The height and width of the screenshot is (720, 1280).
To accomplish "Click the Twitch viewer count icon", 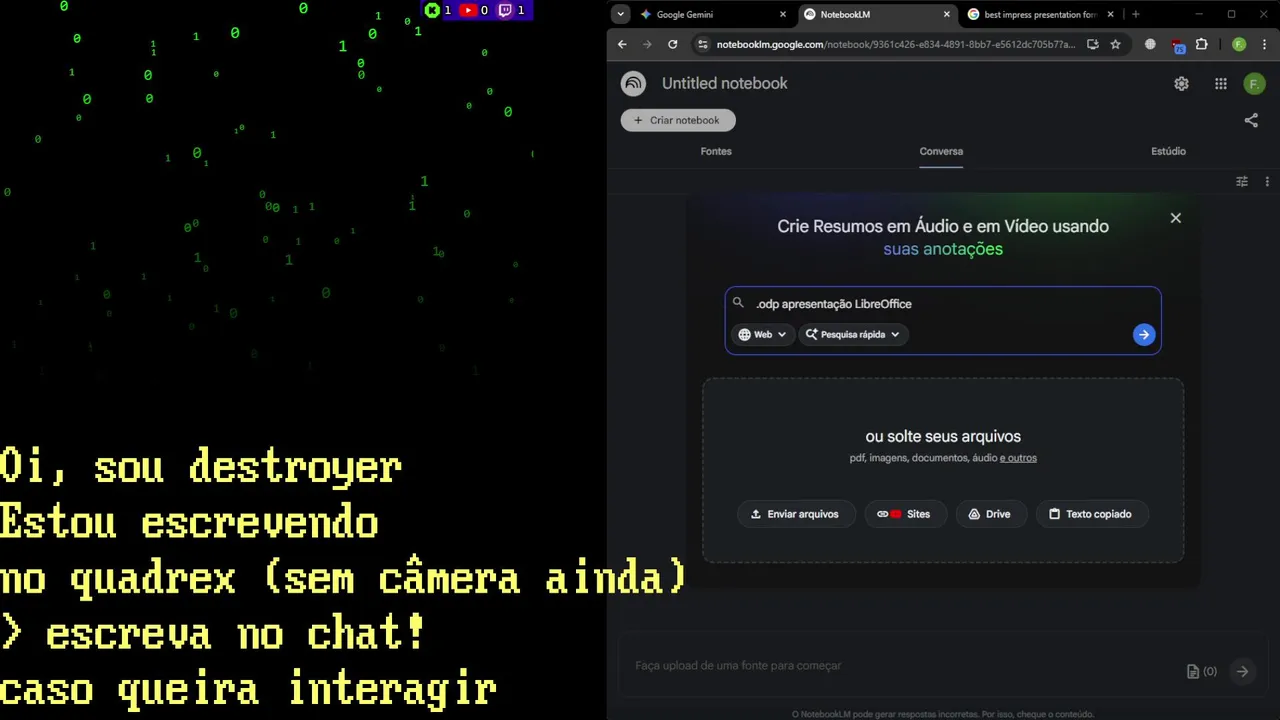I will 505,10.
